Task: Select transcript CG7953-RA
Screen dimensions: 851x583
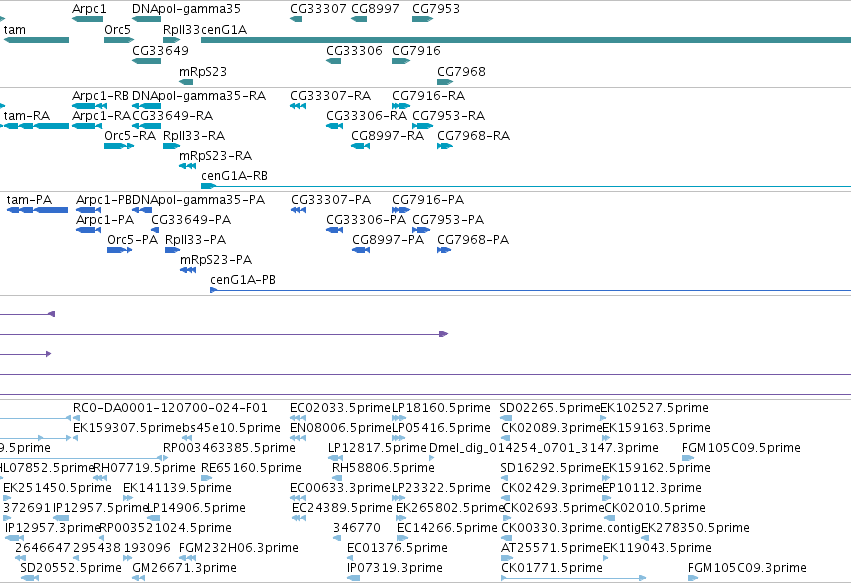Action: [448, 116]
